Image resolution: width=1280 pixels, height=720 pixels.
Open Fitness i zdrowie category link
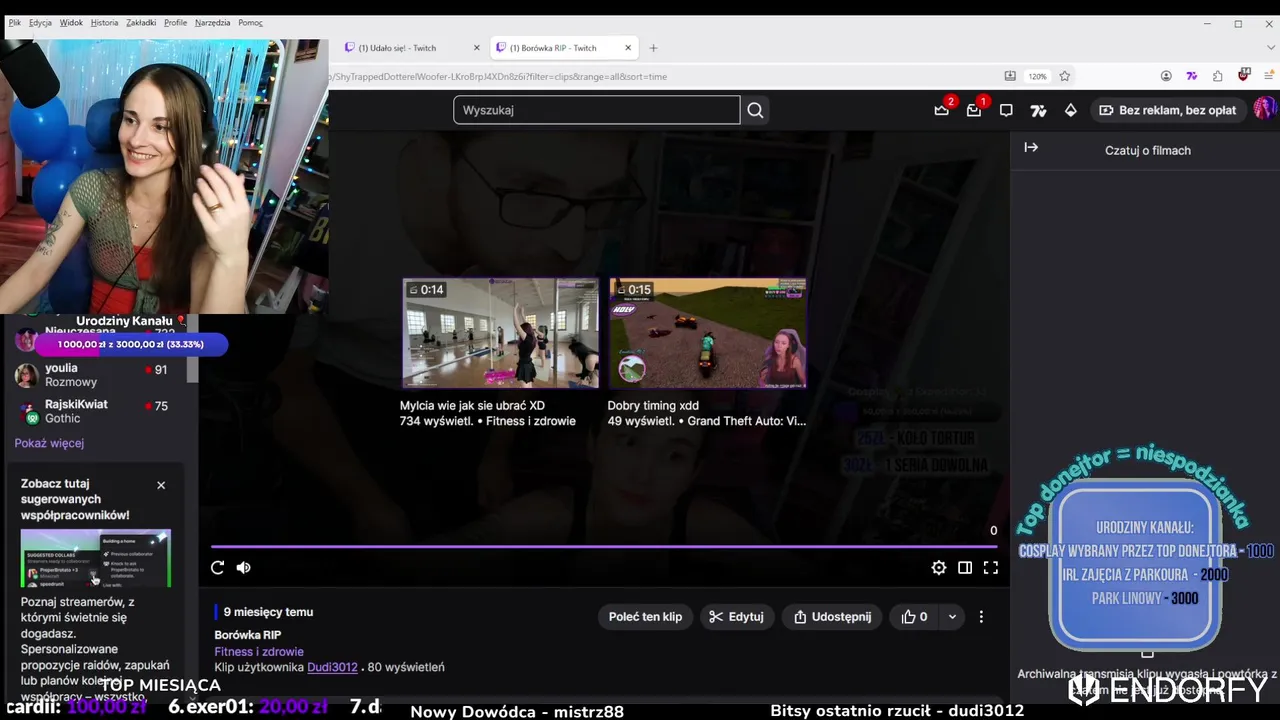point(259,652)
